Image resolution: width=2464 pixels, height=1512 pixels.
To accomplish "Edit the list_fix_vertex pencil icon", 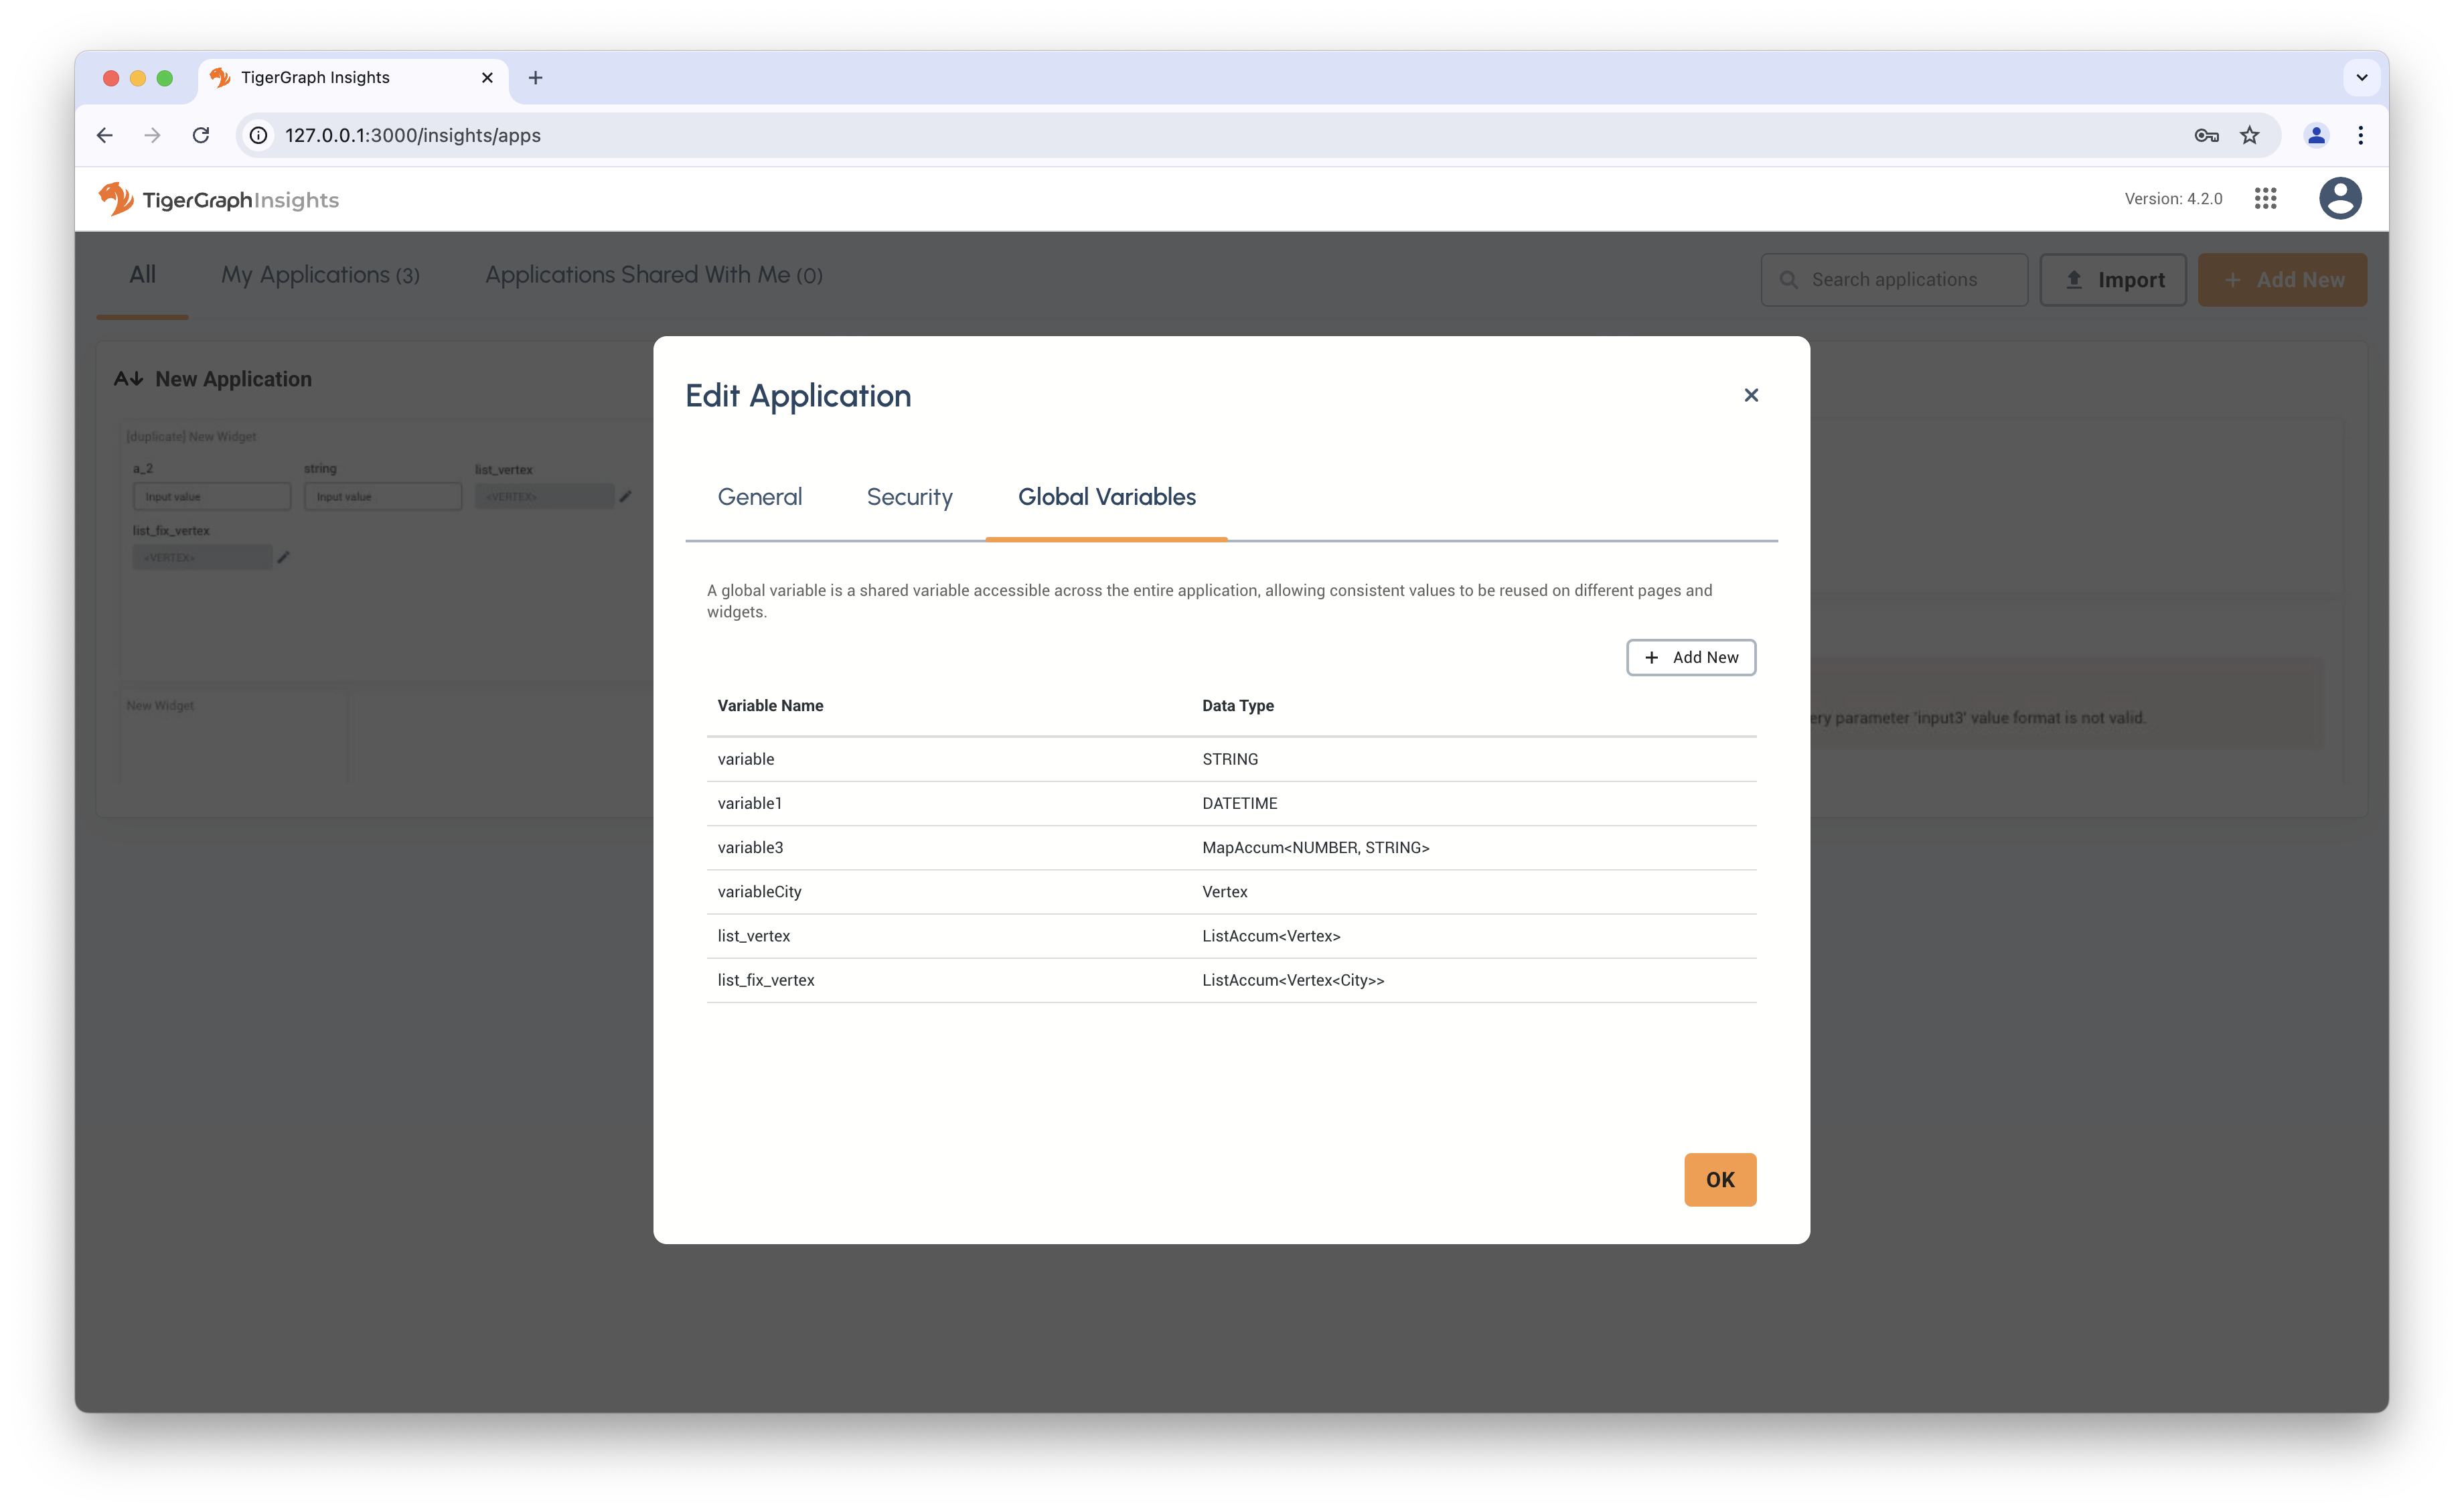I will [x=283, y=557].
